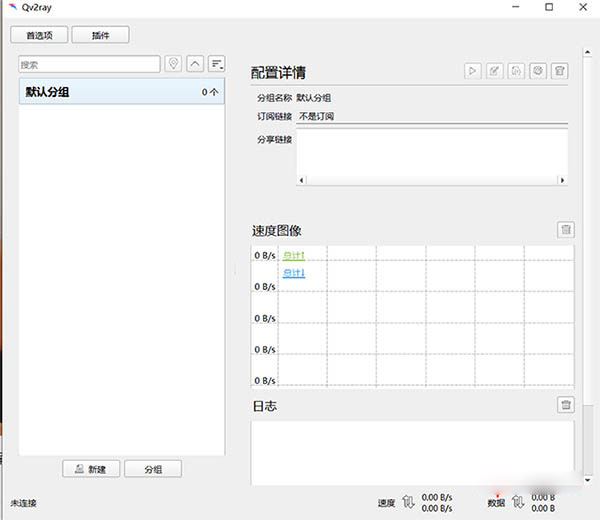Minimize the Qv2ray window
This screenshot has height=520, width=600.
(516, 7)
